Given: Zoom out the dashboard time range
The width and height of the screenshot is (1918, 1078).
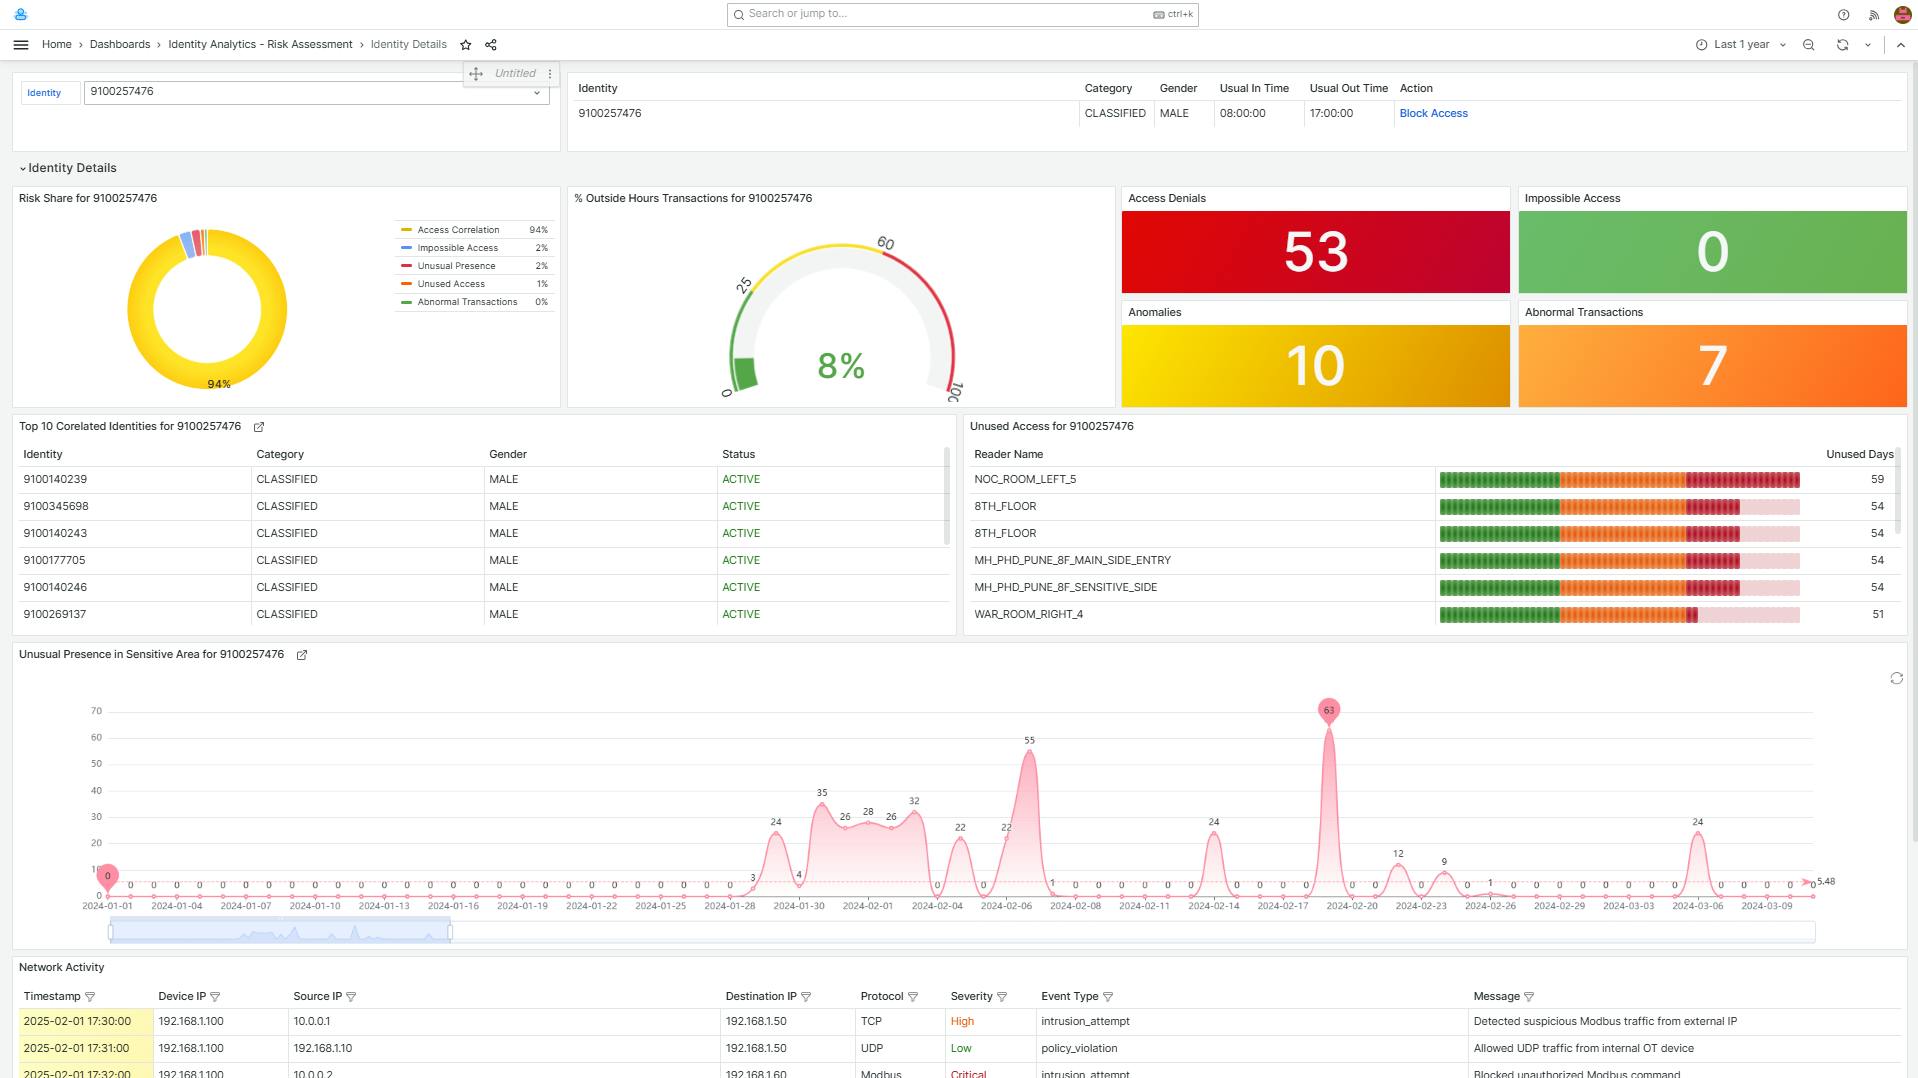Looking at the screenshot, I should pos(1808,44).
